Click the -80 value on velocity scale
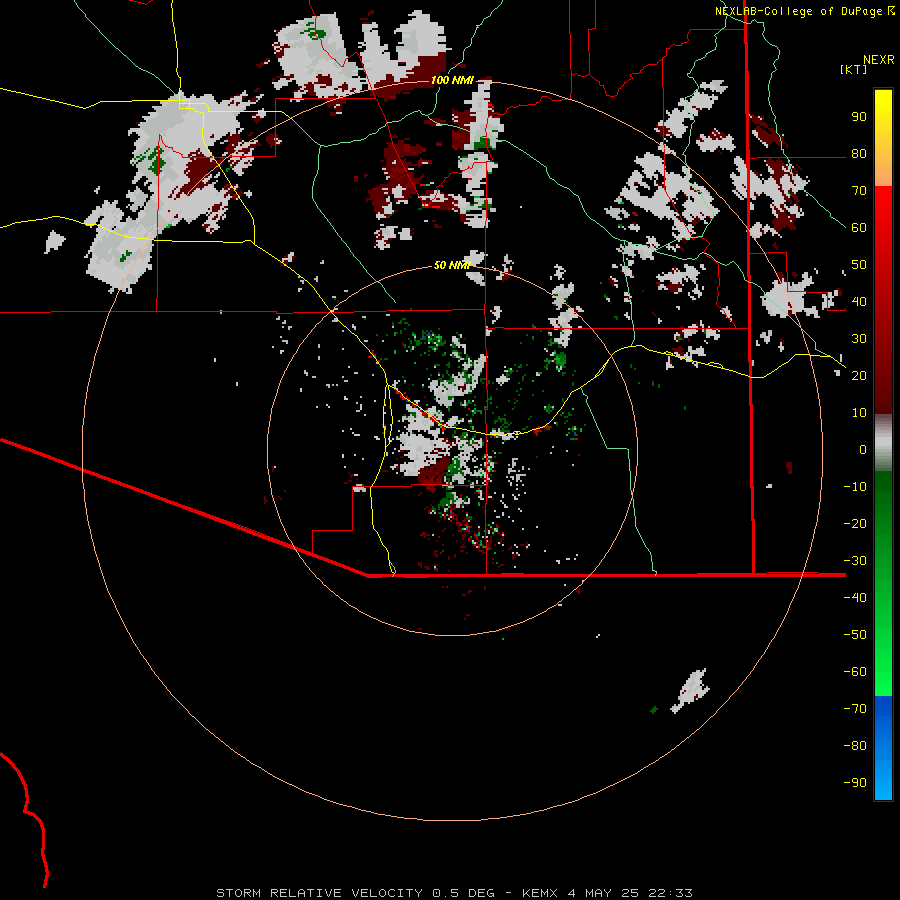900x900 pixels. (855, 746)
